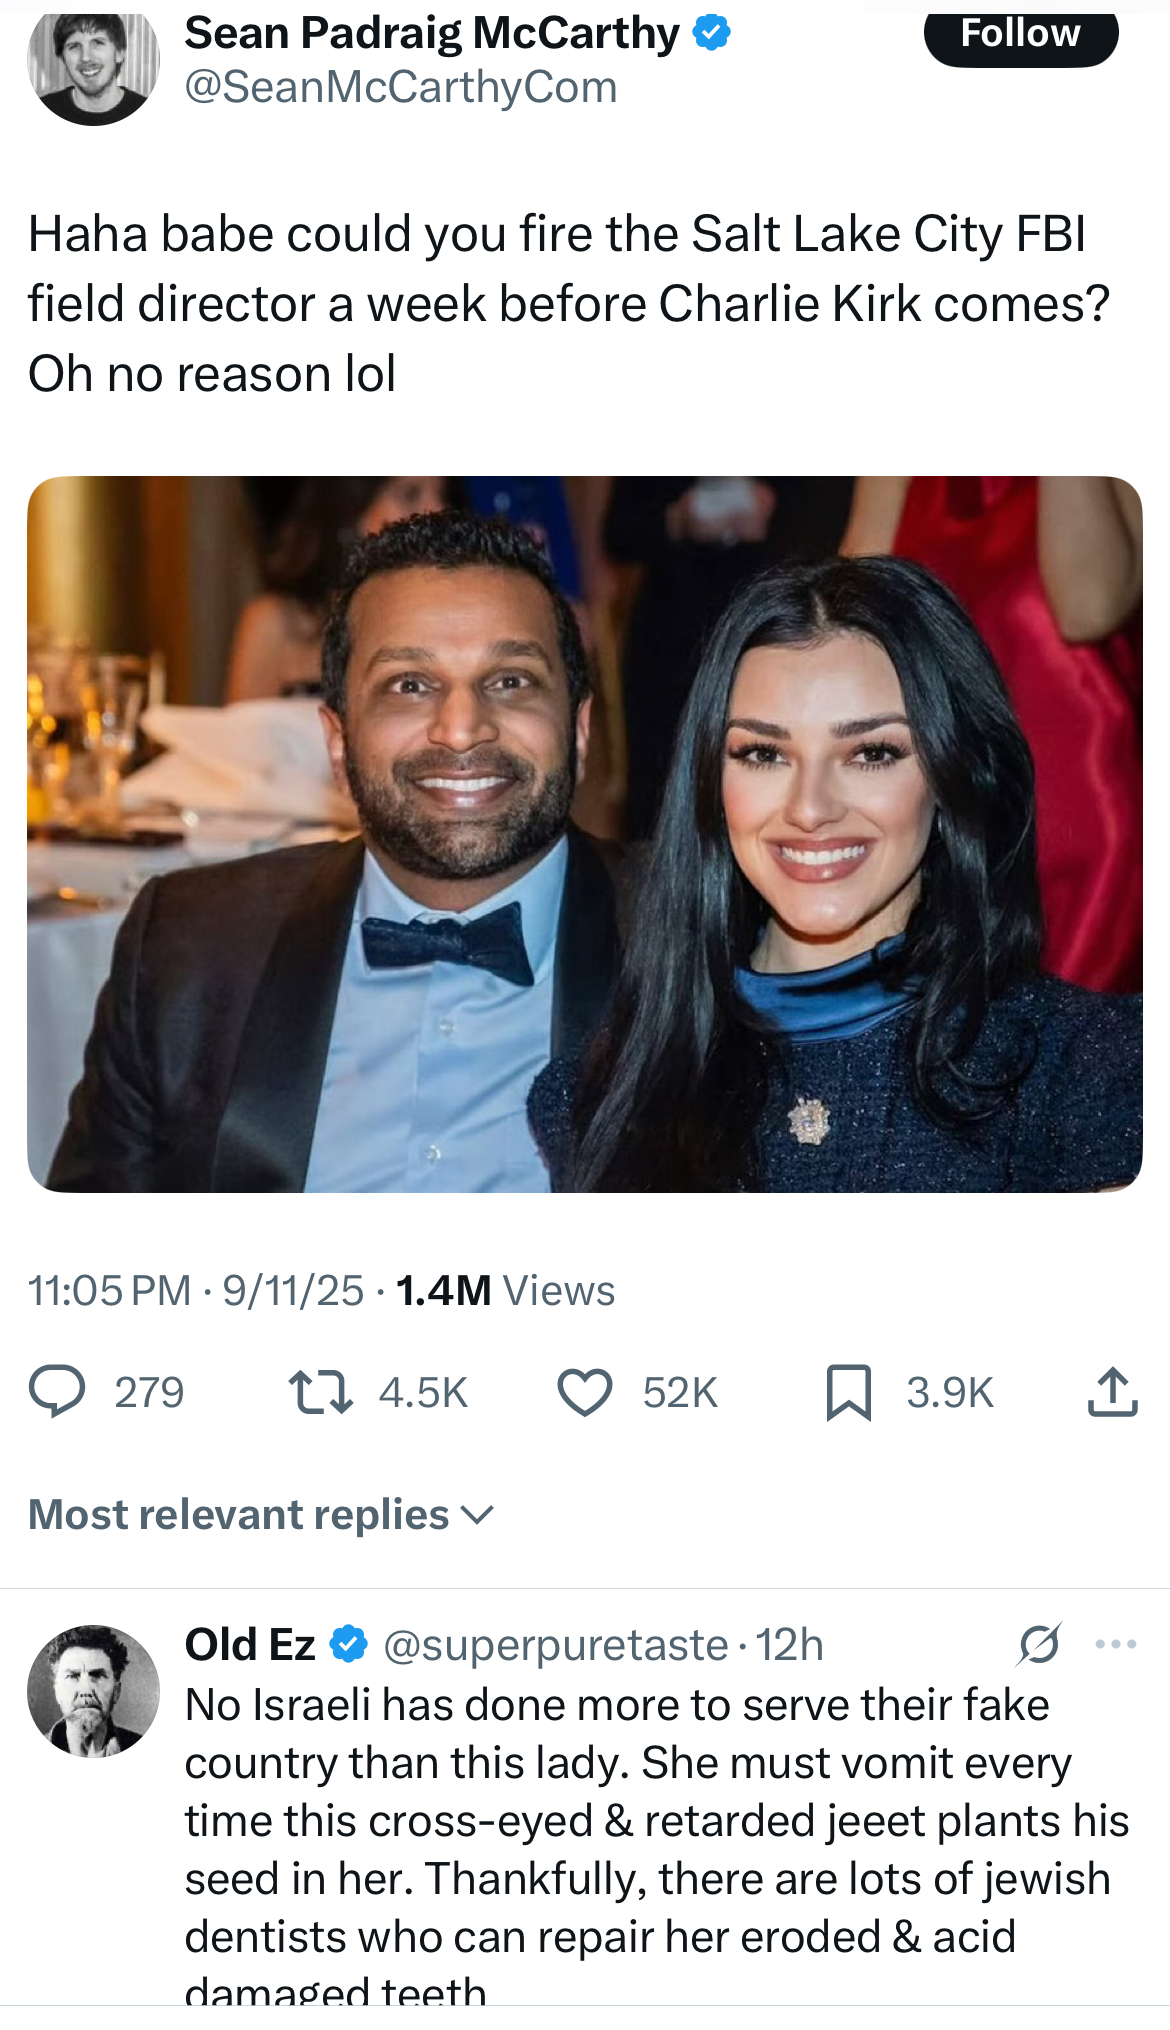Tap the reply comment bubble icon
This screenshot has height=2030, width=1170.
tap(57, 1392)
